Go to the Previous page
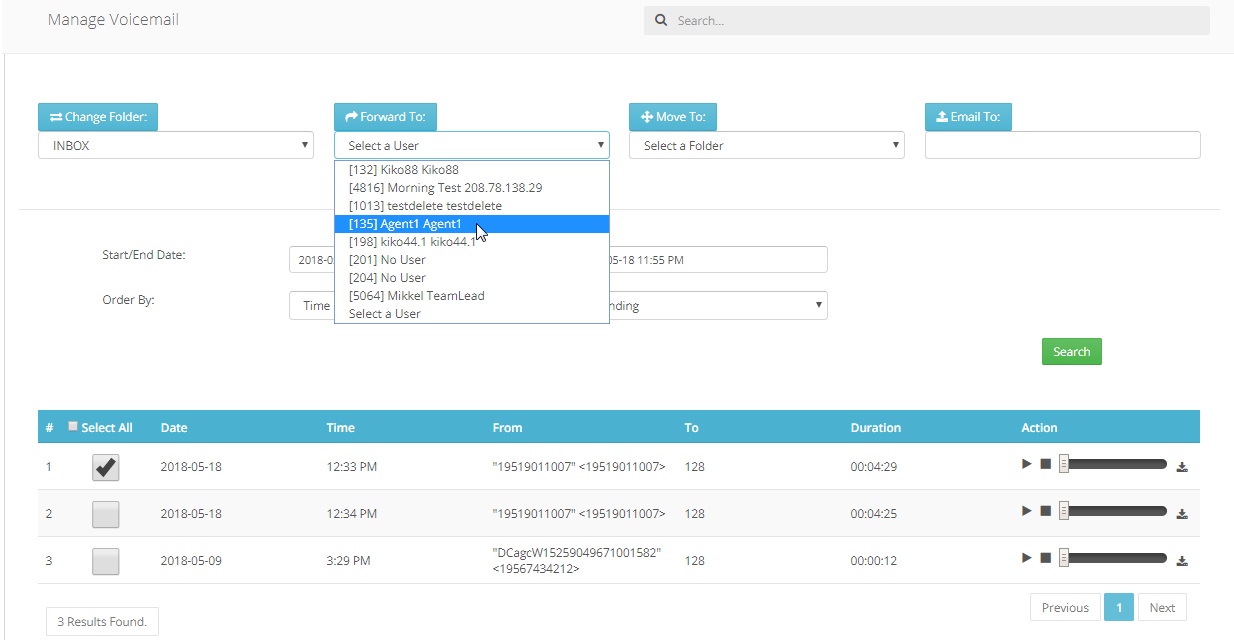The image size is (1234, 640). [1065, 607]
